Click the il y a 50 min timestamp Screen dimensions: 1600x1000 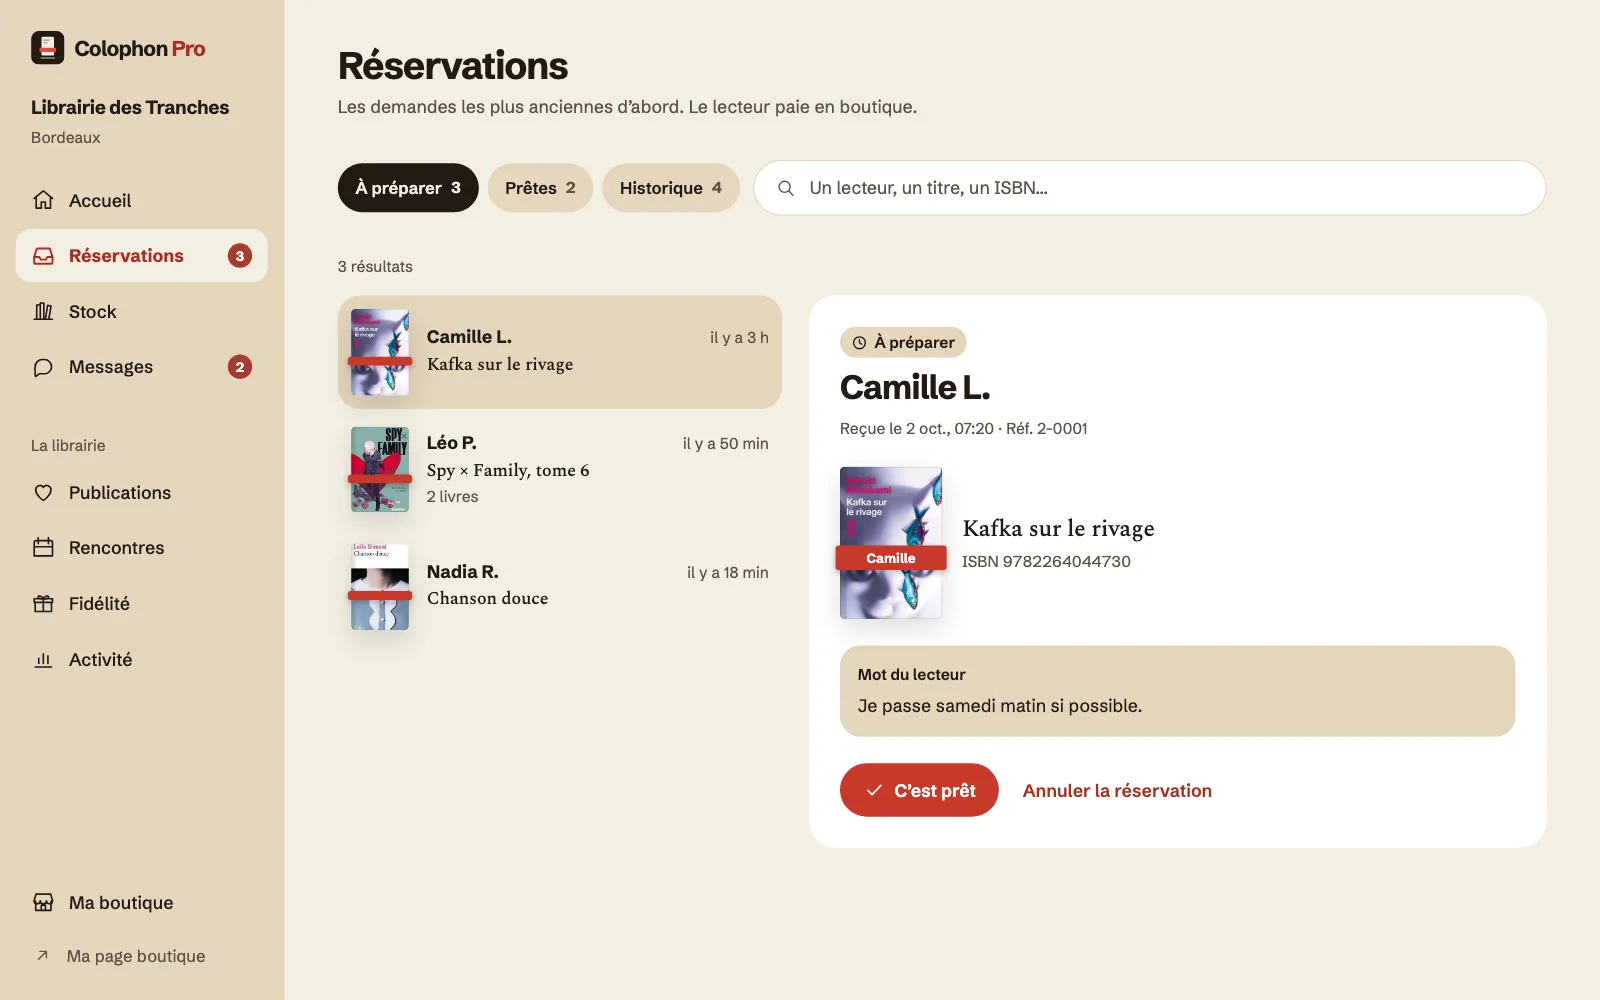pos(726,444)
